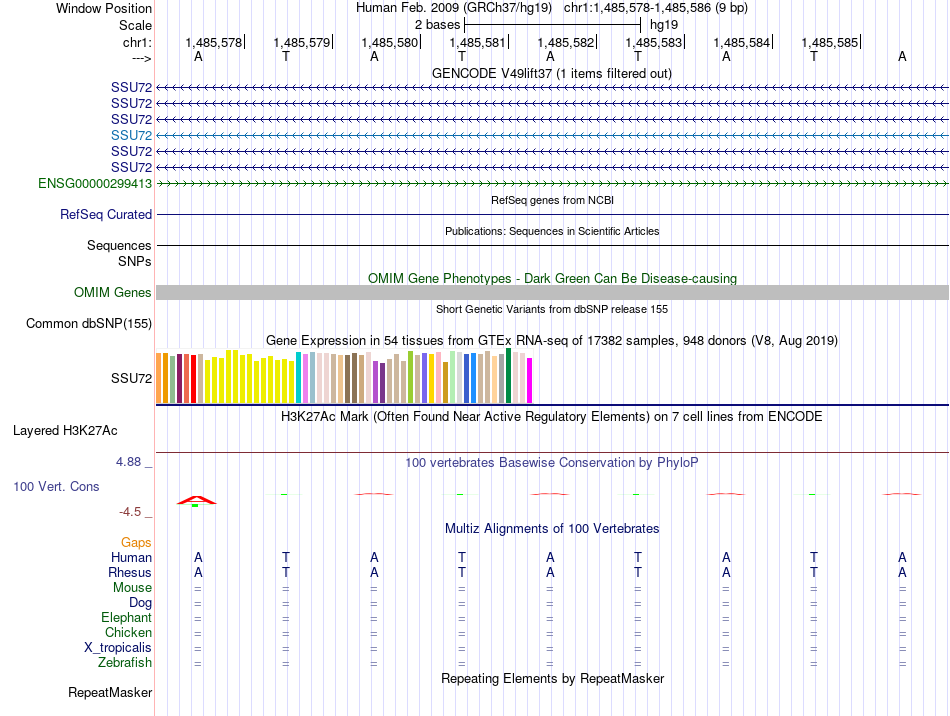
Task: Click GENCODE V49lift37 track title
Action: (x=552, y=74)
